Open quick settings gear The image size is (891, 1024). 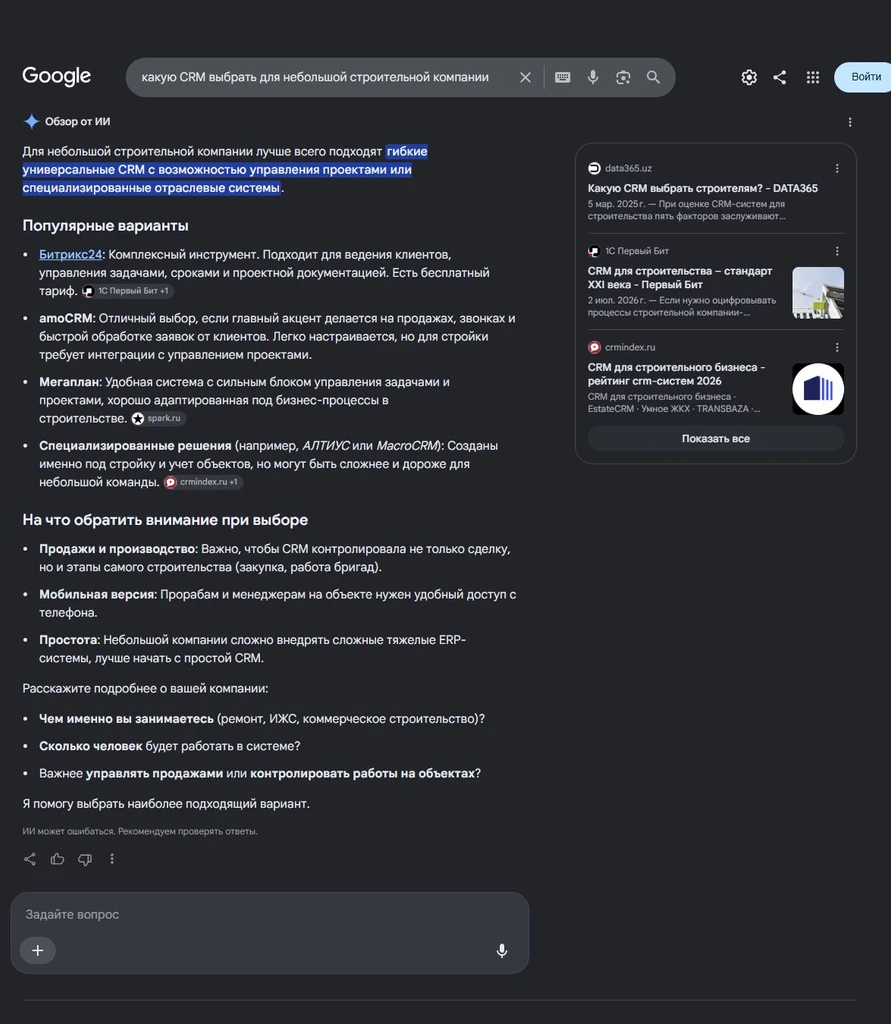click(749, 77)
